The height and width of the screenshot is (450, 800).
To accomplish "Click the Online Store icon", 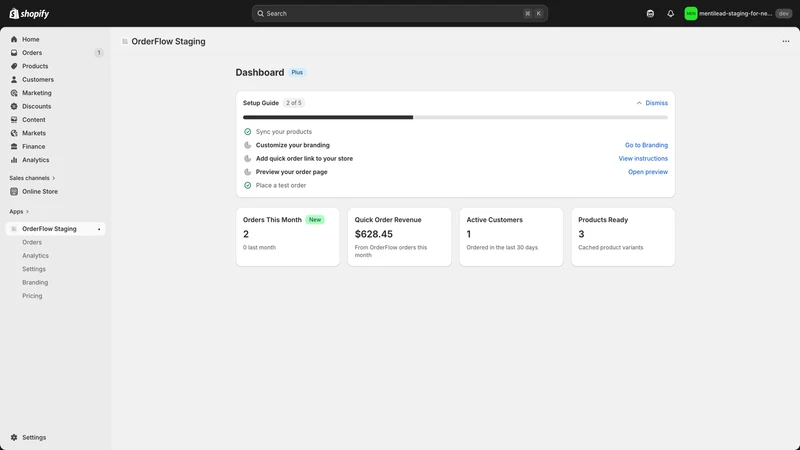I will click(14, 191).
